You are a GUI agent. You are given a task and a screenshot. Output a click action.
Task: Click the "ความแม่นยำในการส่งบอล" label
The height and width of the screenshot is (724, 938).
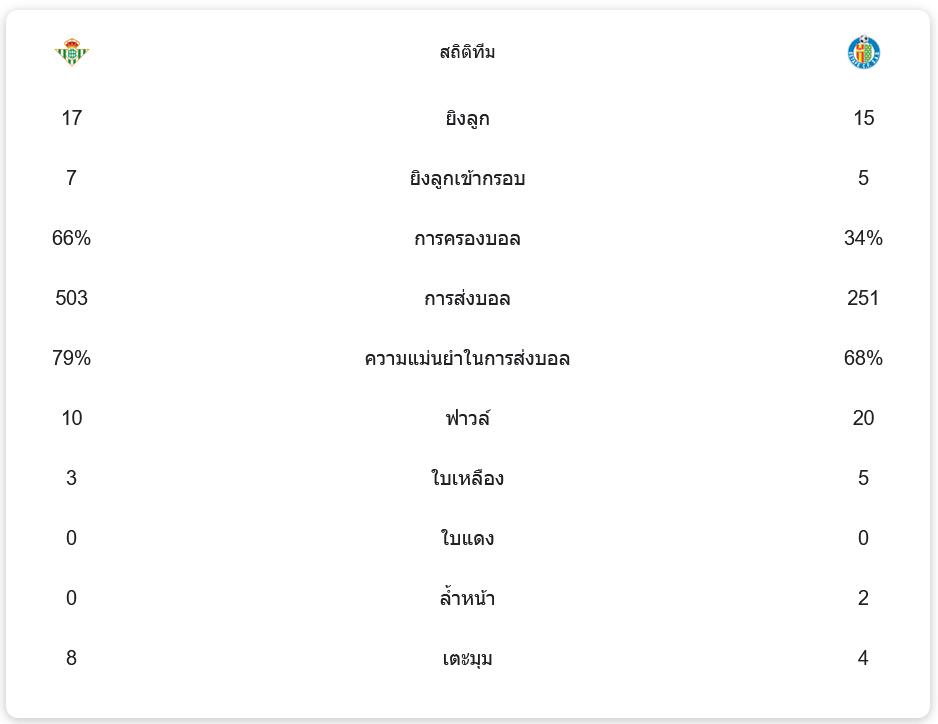point(467,359)
